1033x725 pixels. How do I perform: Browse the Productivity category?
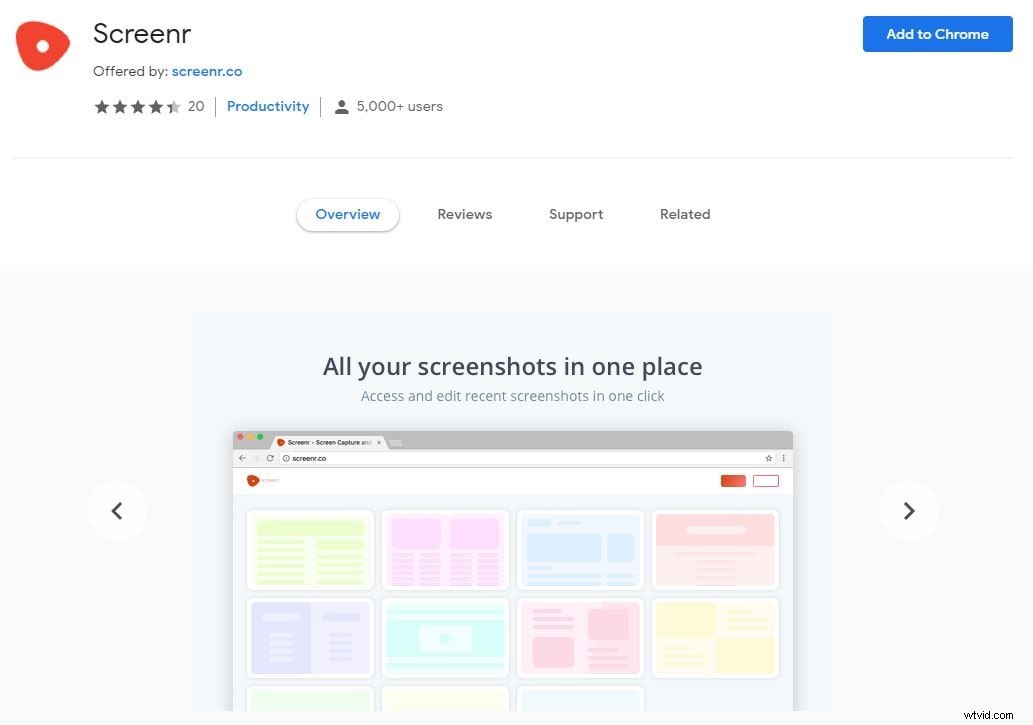click(x=268, y=106)
